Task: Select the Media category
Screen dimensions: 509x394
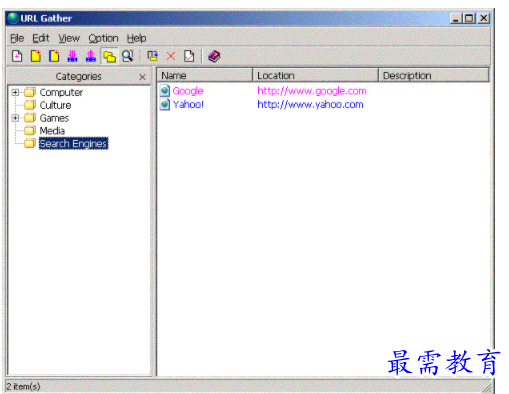Action: [x=52, y=131]
